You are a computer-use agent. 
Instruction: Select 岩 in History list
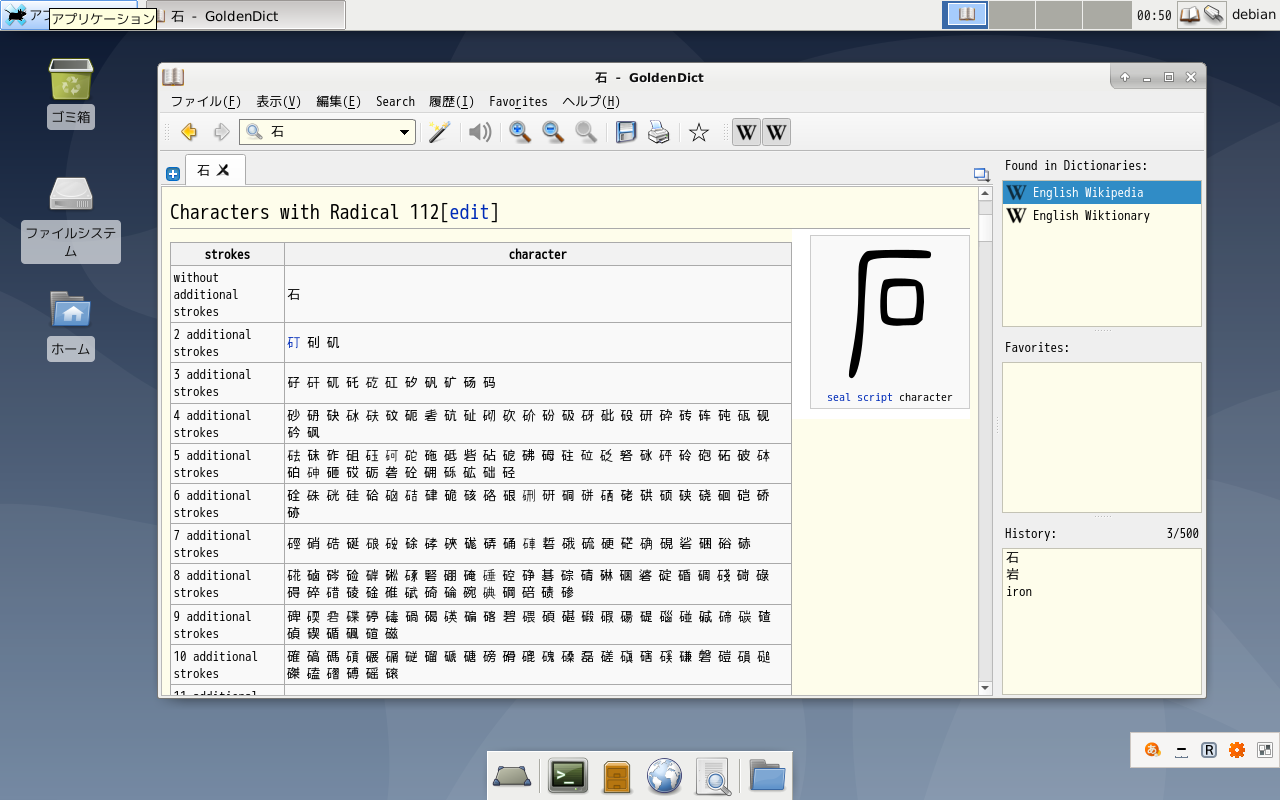pyautogui.click(x=1013, y=574)
